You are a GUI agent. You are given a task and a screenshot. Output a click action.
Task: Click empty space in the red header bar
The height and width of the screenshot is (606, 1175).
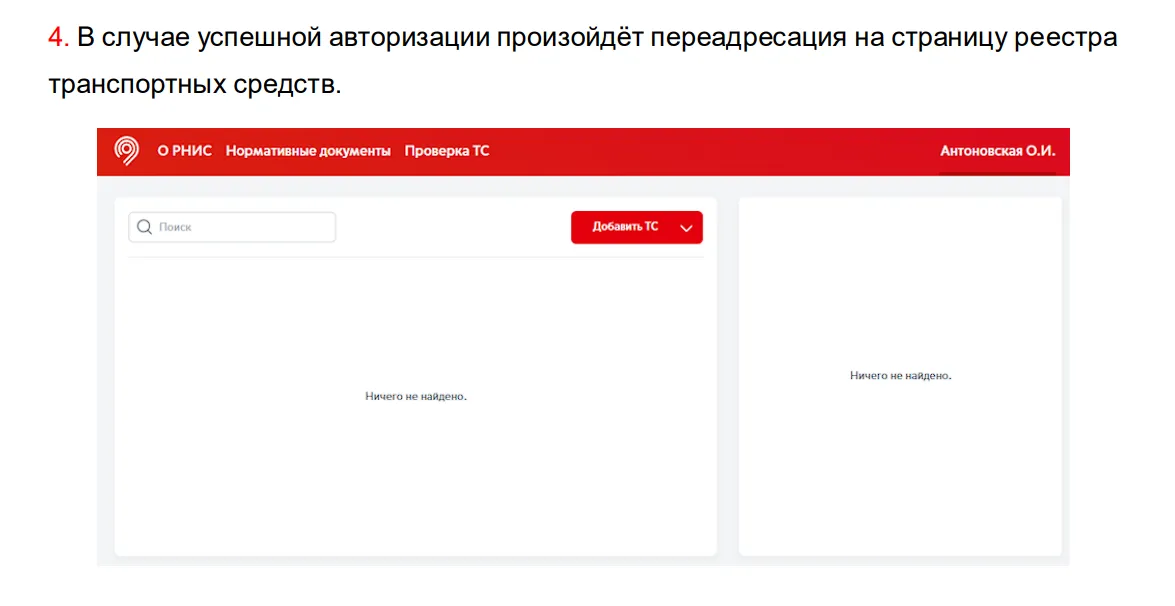700,151
